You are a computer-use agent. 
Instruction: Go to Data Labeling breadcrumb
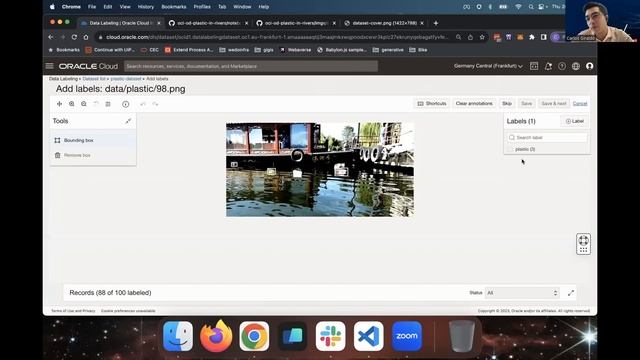63,79
